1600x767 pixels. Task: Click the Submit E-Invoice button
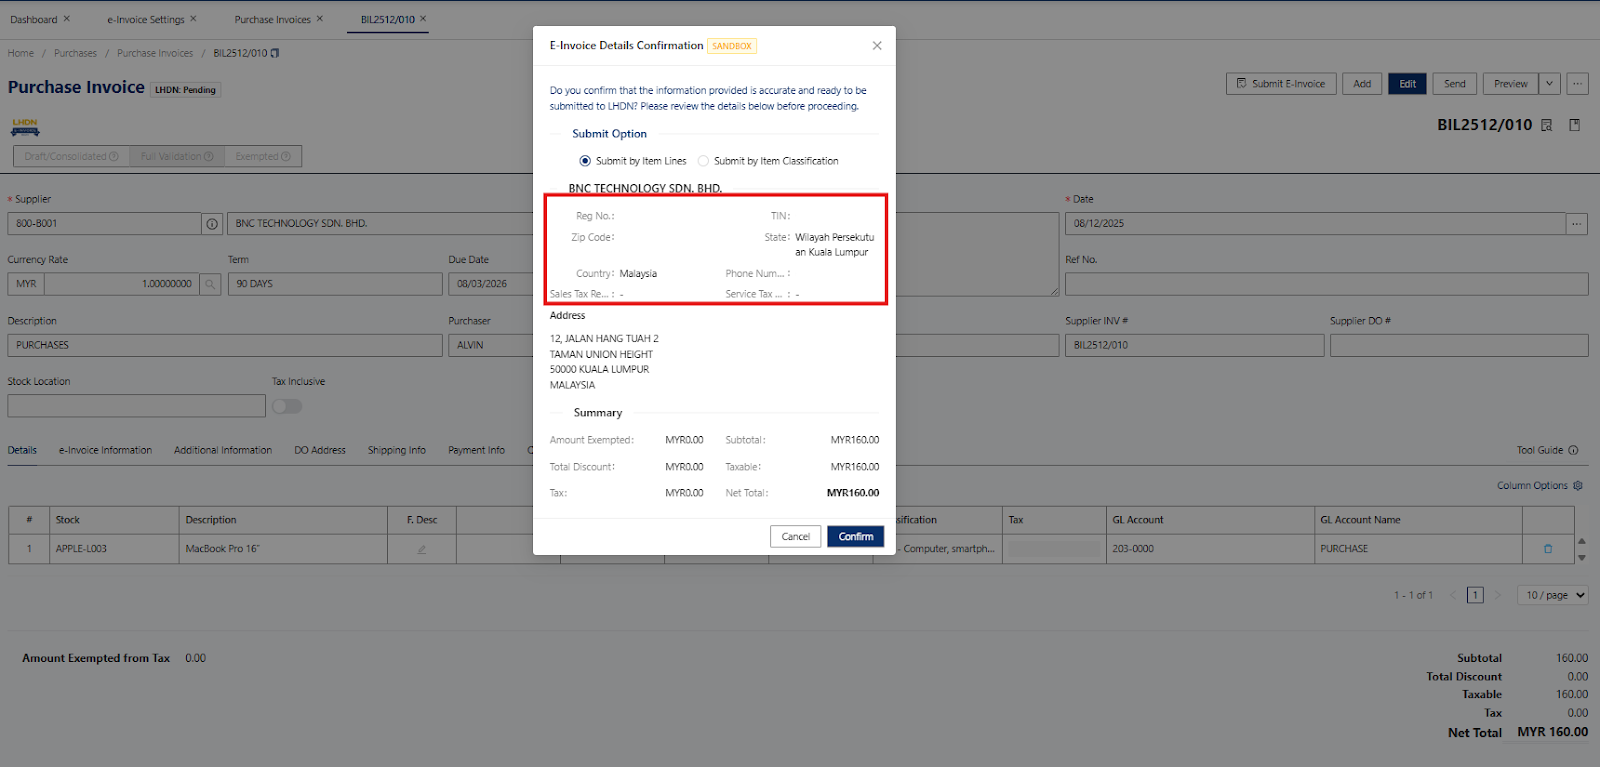coord(1280,84)
